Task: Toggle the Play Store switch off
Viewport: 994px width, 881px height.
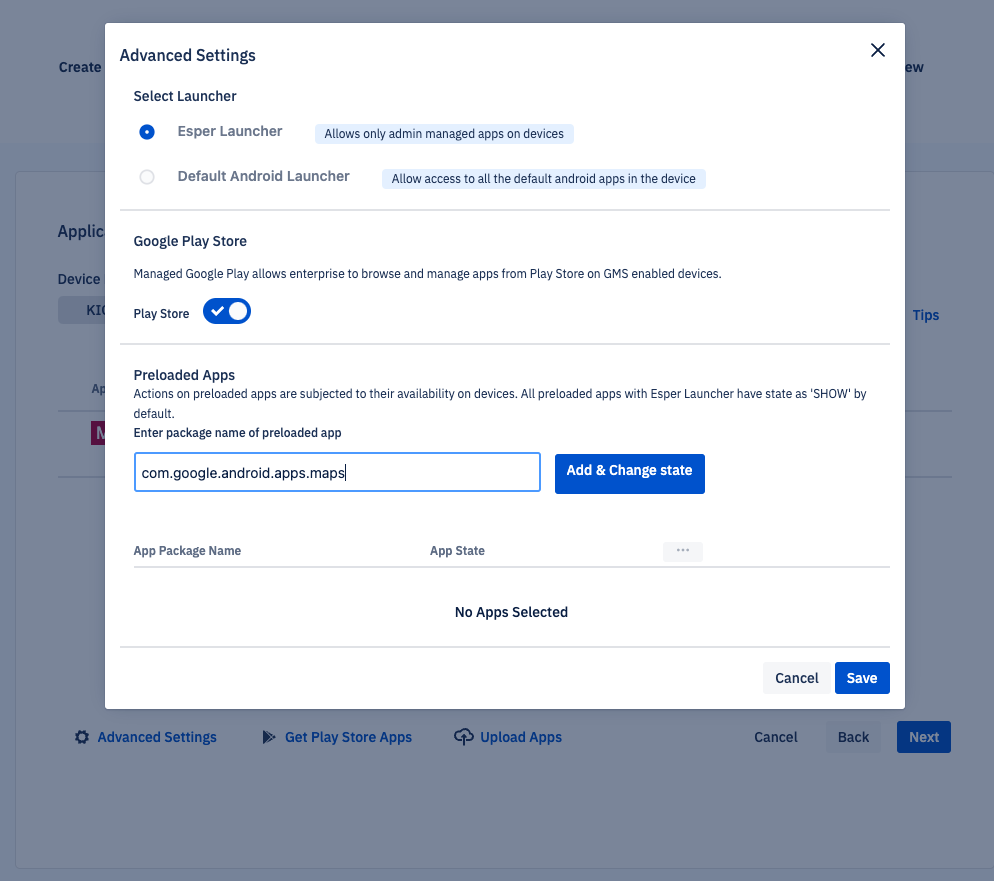Action: (x=227, y=311)
